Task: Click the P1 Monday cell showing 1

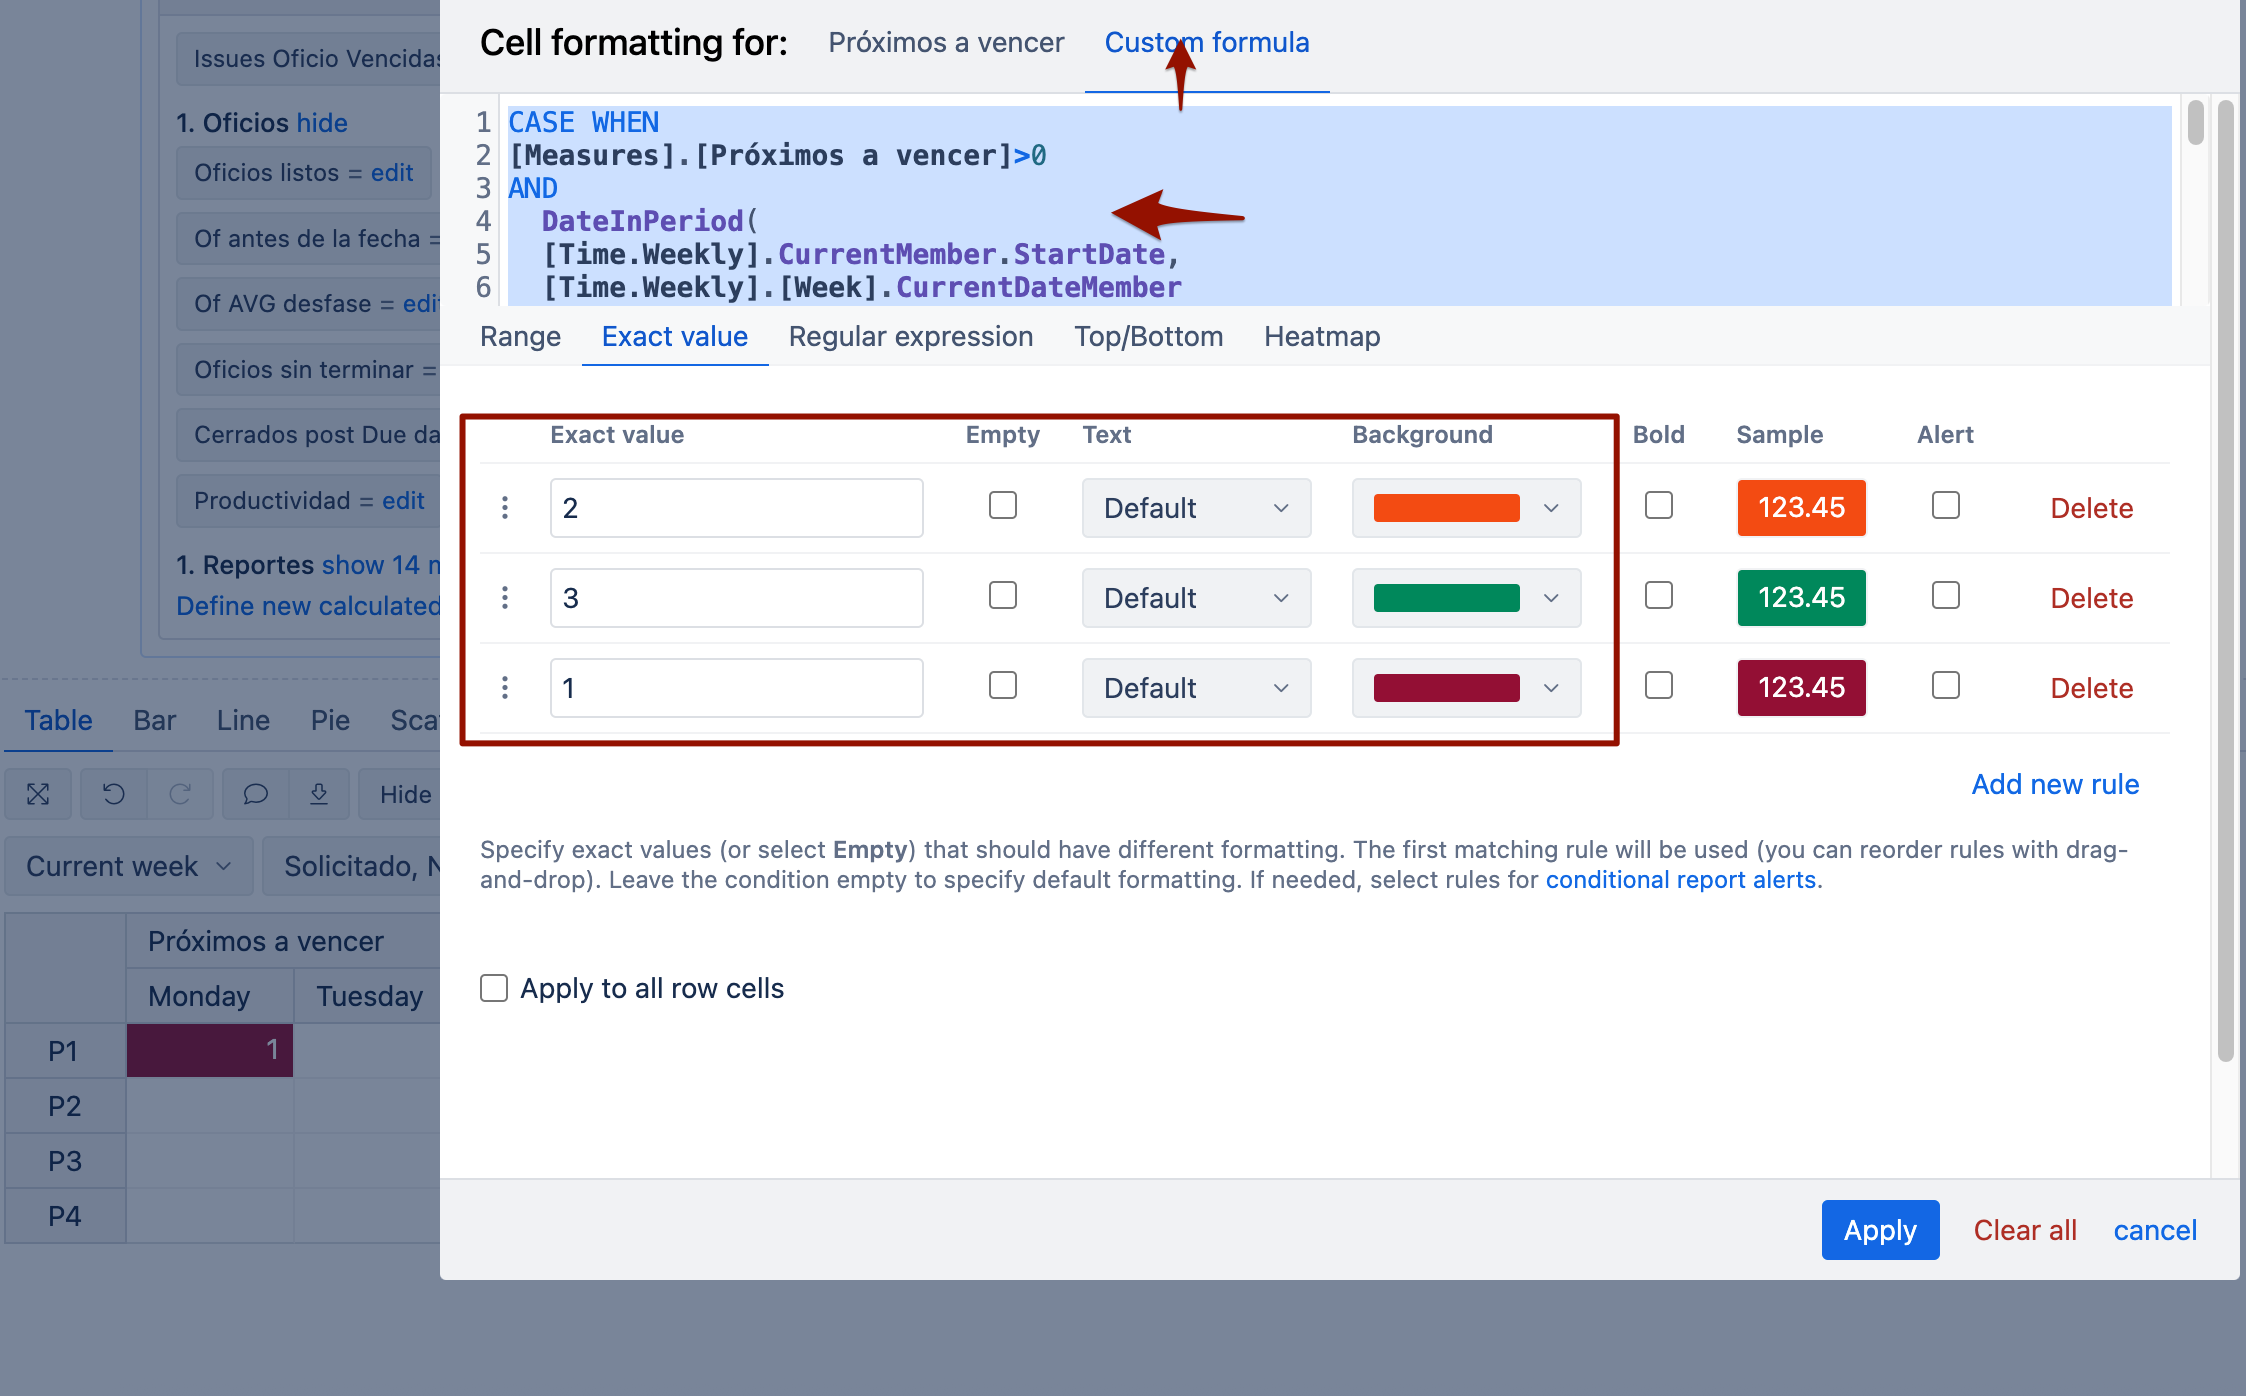Action: pyautogui.click(x=210, y=1050)
